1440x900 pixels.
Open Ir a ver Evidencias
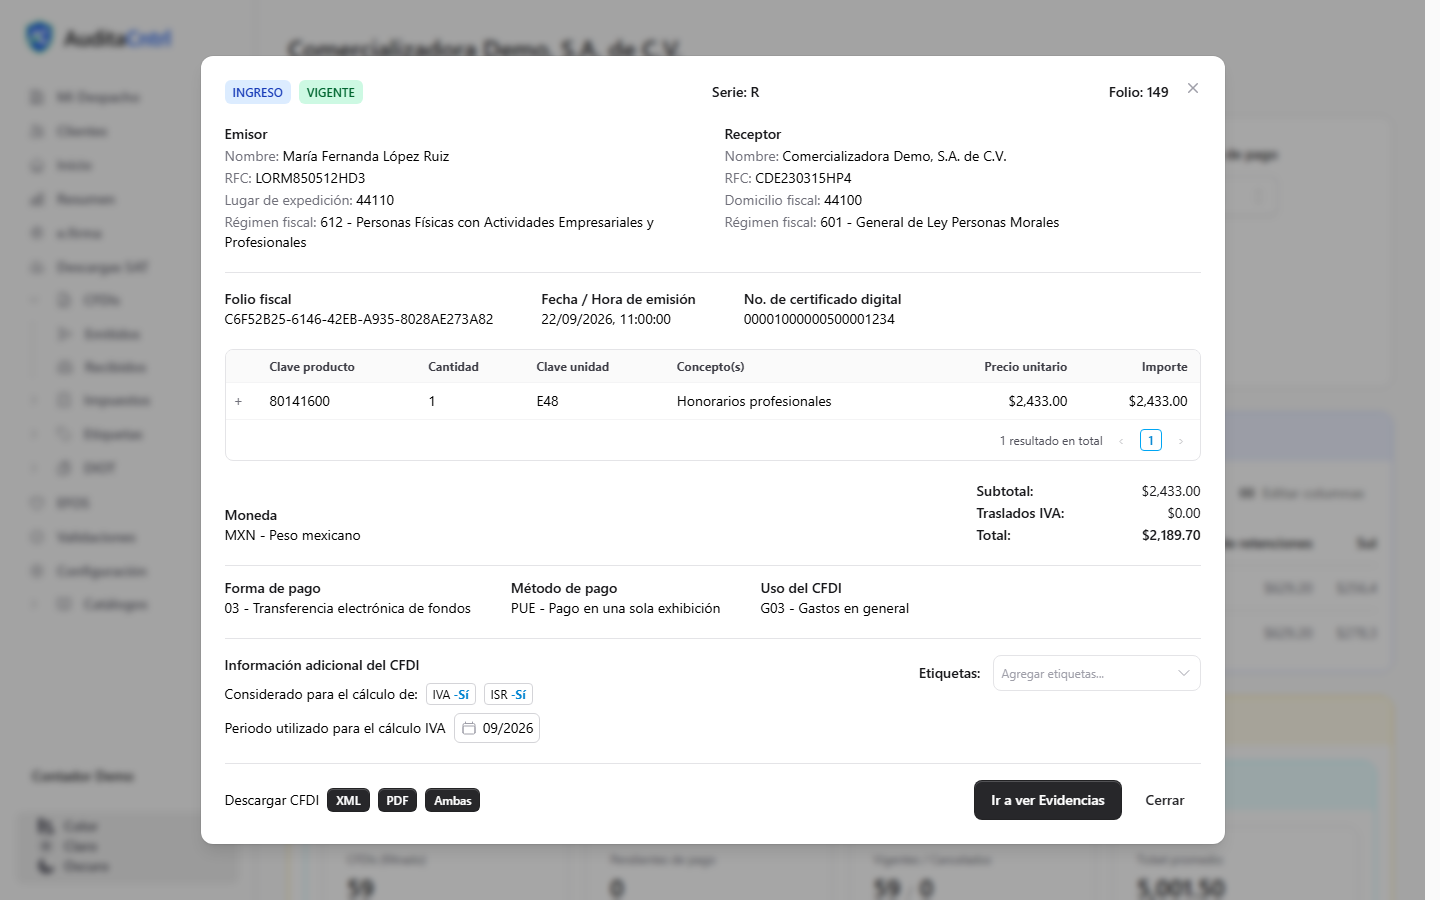pyautogui.click(x=1047, y=800)
